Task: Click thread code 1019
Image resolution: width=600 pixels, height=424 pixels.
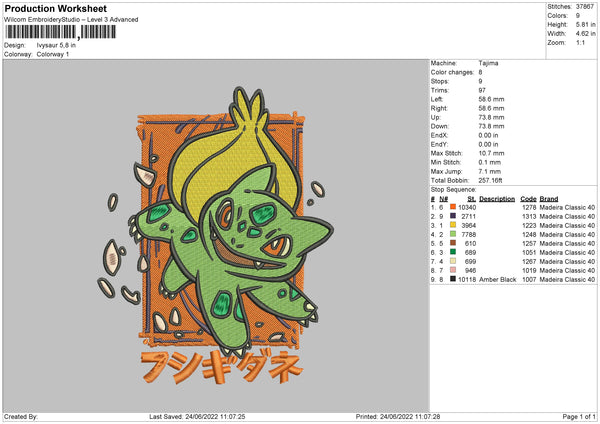Action: coord(529,271)
